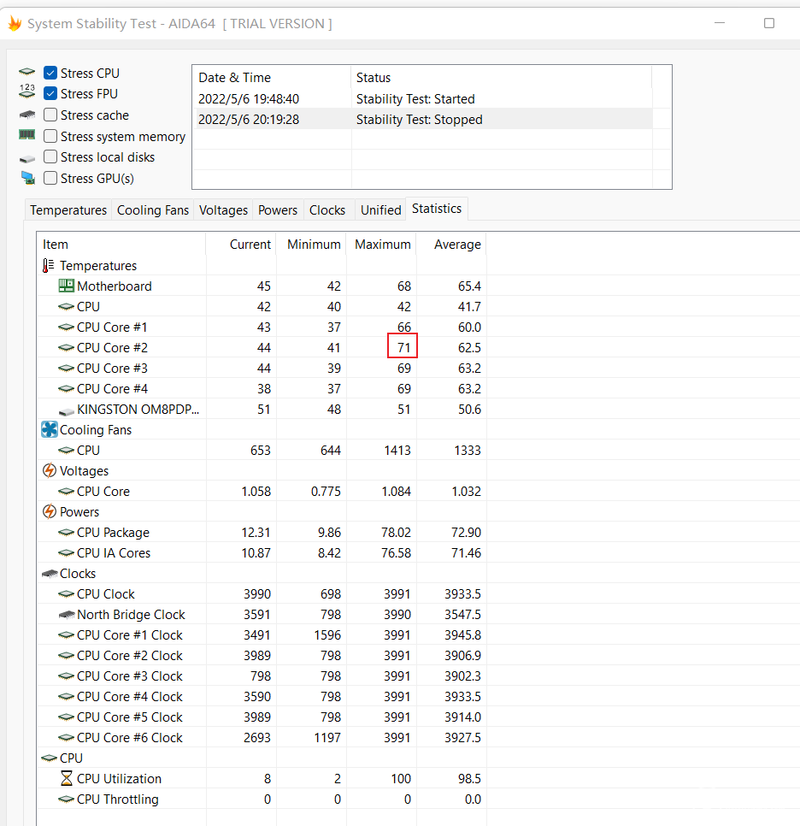Uncheck the Stress CPU checkbox
800x826 pixels.
50,73
